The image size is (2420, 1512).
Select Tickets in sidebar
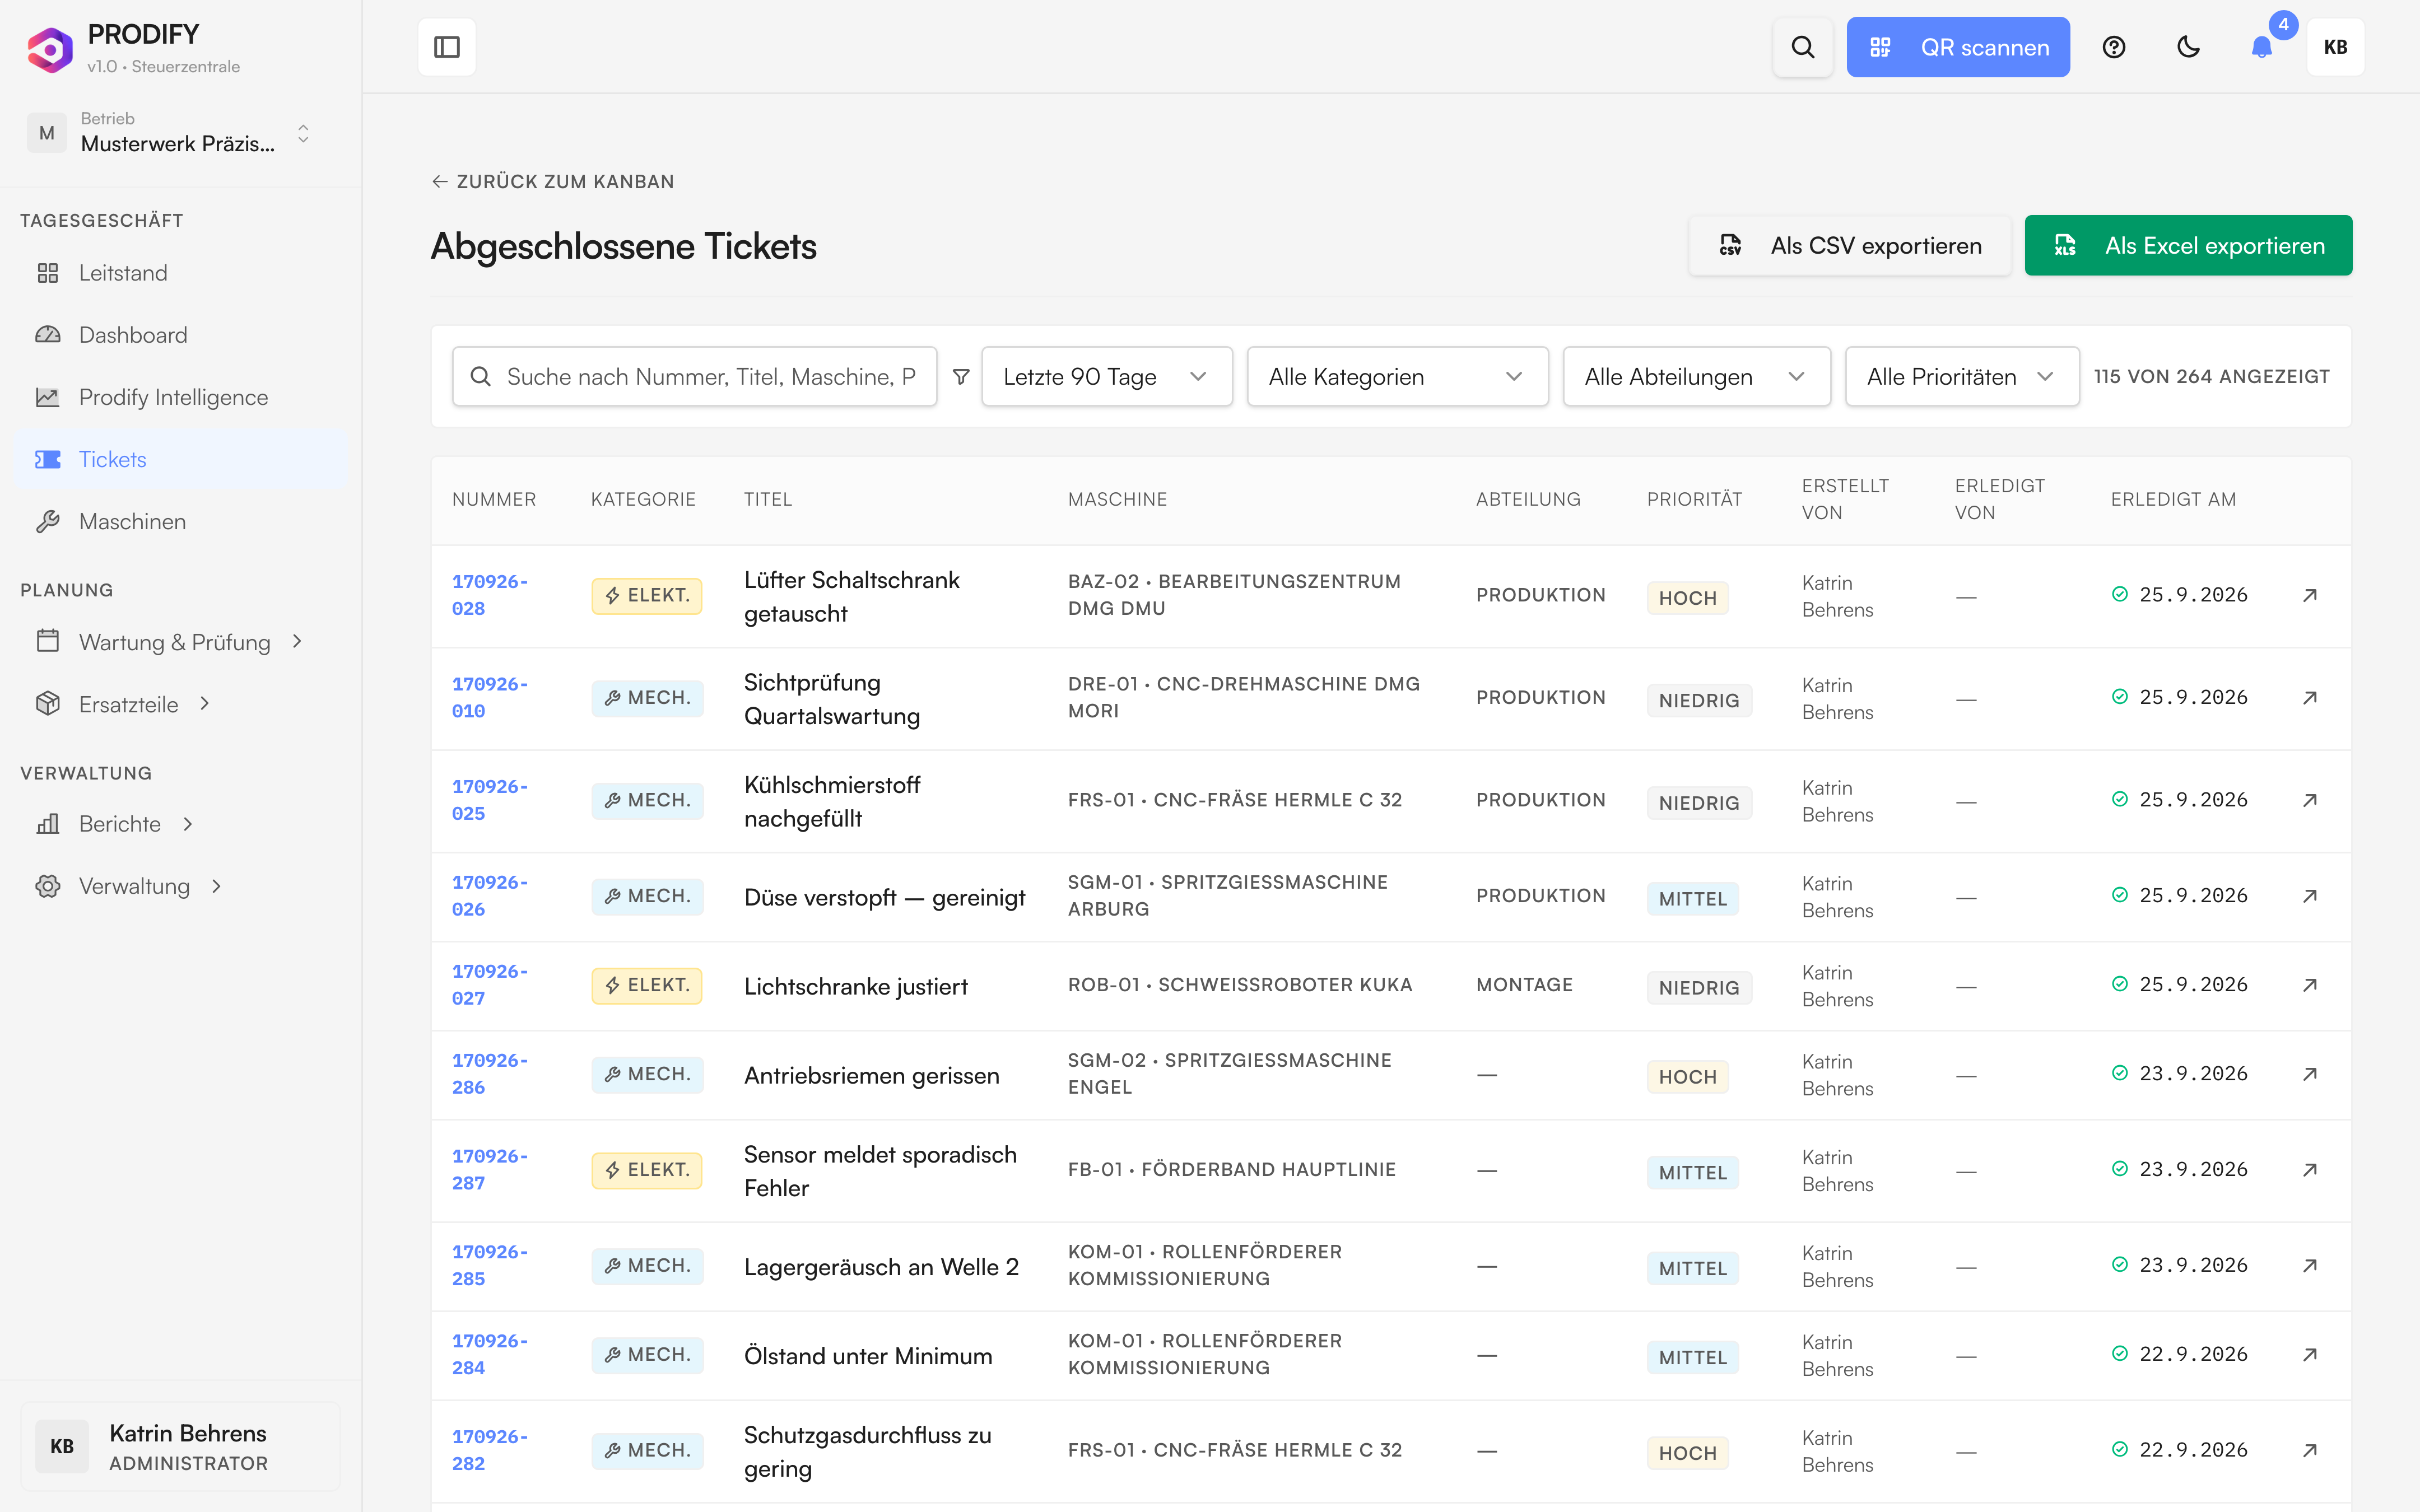[x=180, y=459]
